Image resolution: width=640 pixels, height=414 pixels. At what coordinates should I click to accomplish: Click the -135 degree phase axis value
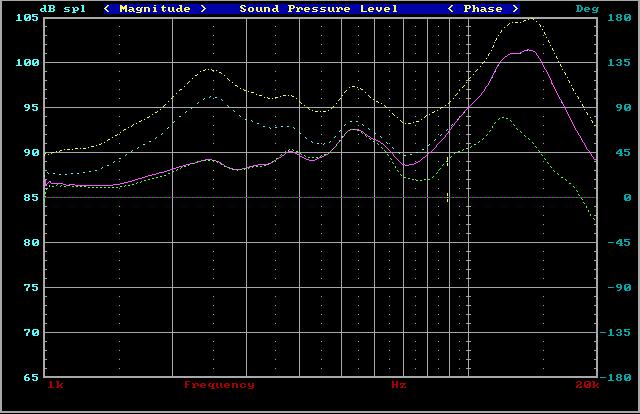click(x=615, y=332)
